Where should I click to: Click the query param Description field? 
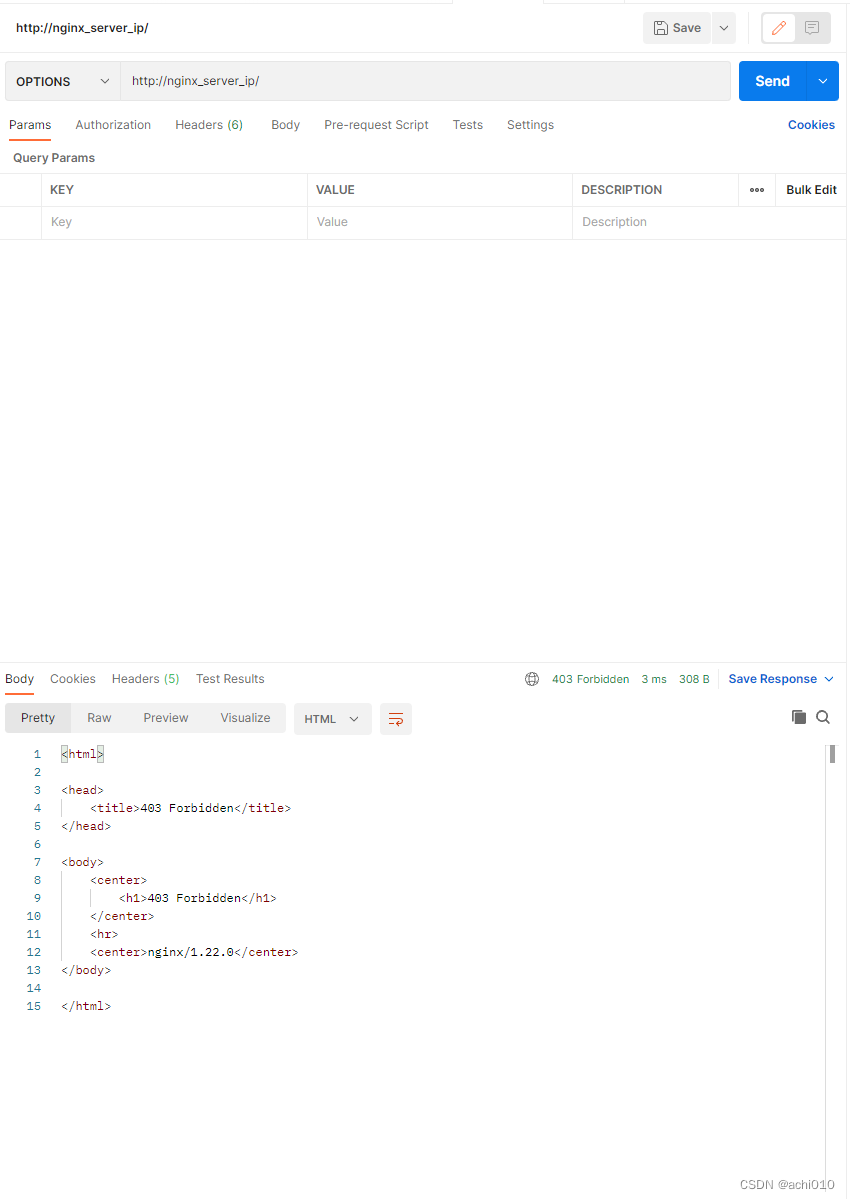coord(709,222)
